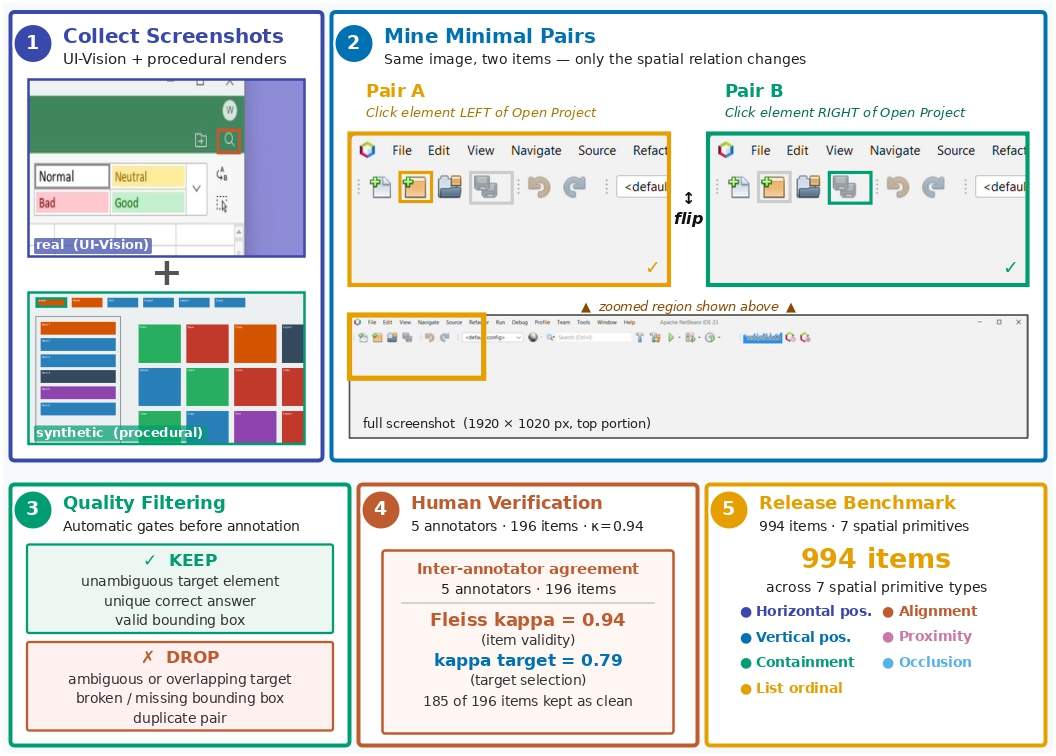Select the Good cell style in Excel snippet
Viewport: 1056px width, 756px height.
click(x=147, y=203)
